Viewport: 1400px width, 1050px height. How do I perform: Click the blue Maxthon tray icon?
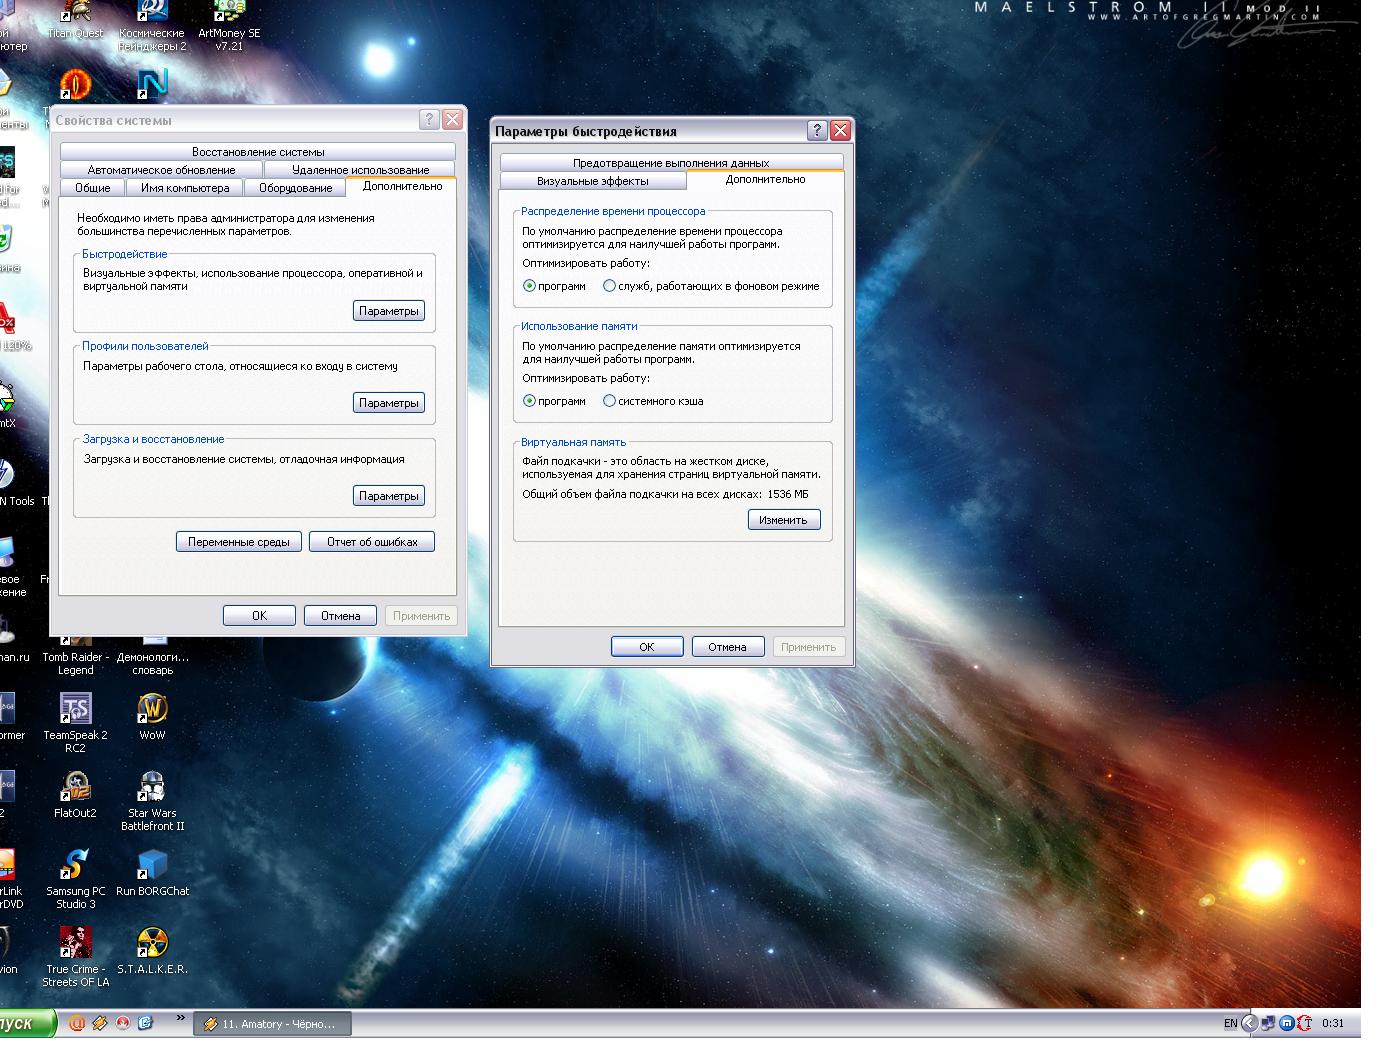[1287, 1023]
